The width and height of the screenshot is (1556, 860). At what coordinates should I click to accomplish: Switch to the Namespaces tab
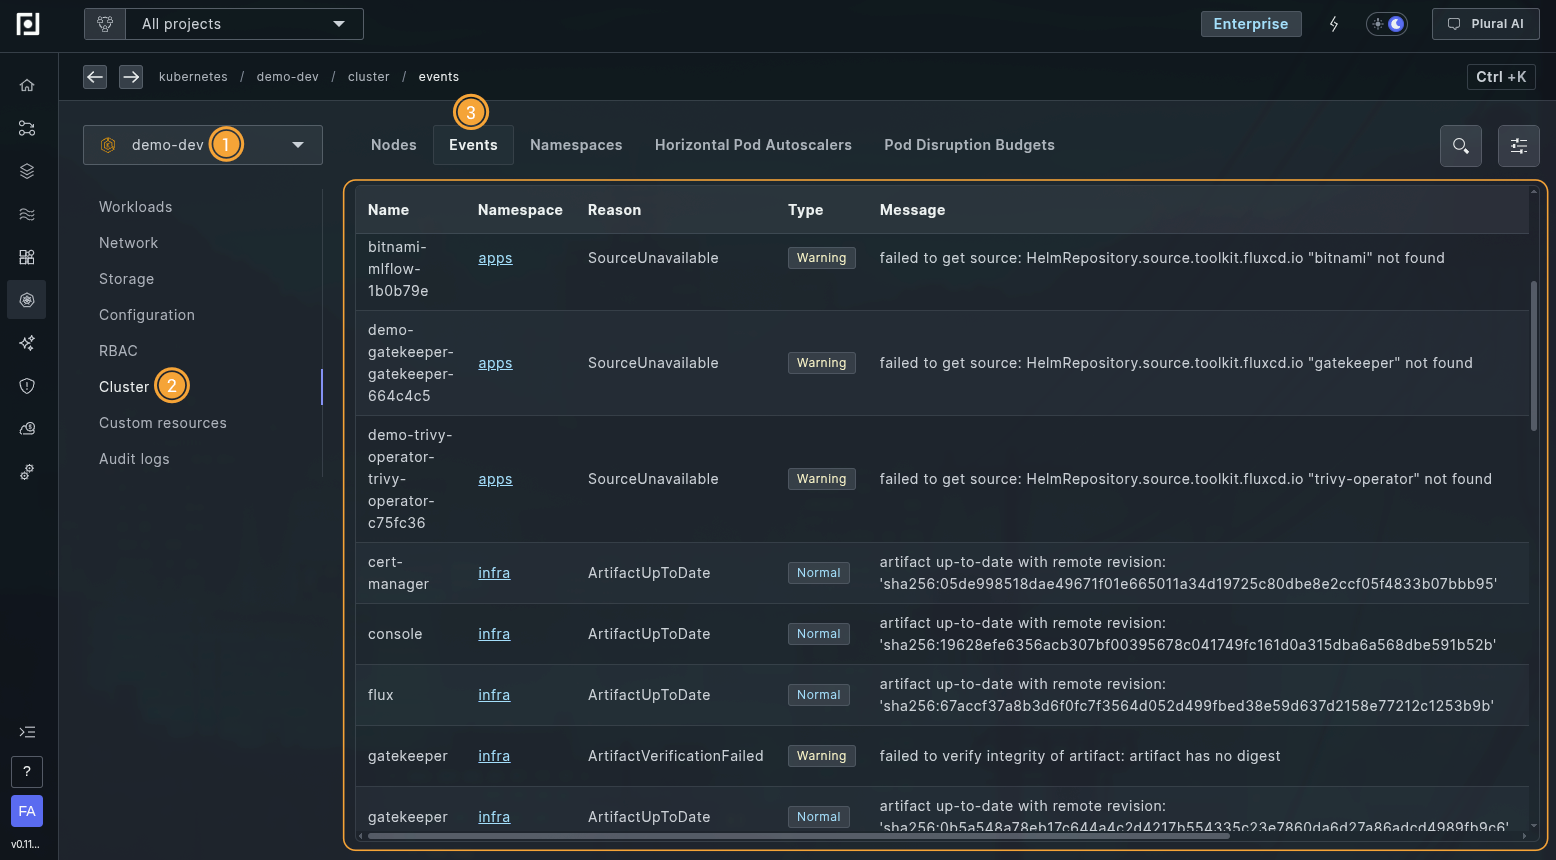tap(576, 145)
